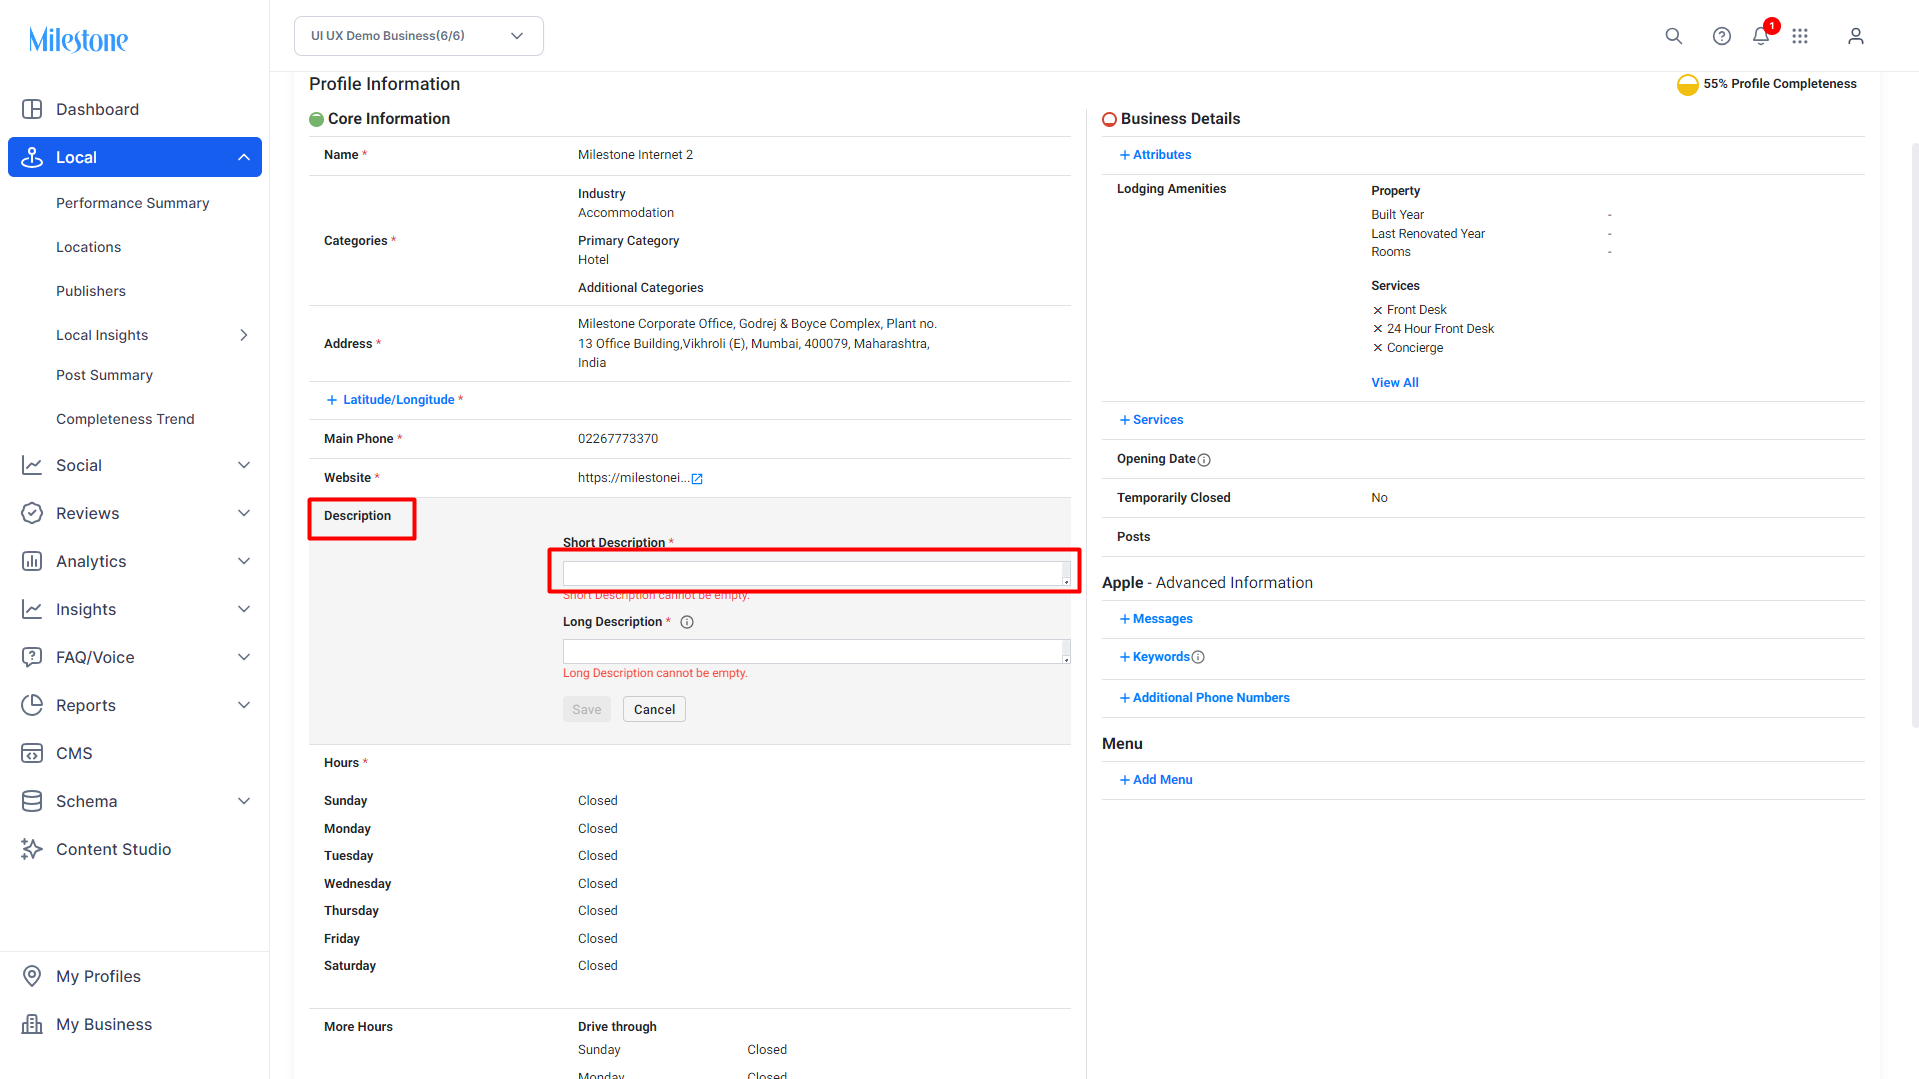Click the FAQ/Voice chat icon
This screenshot has height=1079, width=1919.
(x=32, y=657)
